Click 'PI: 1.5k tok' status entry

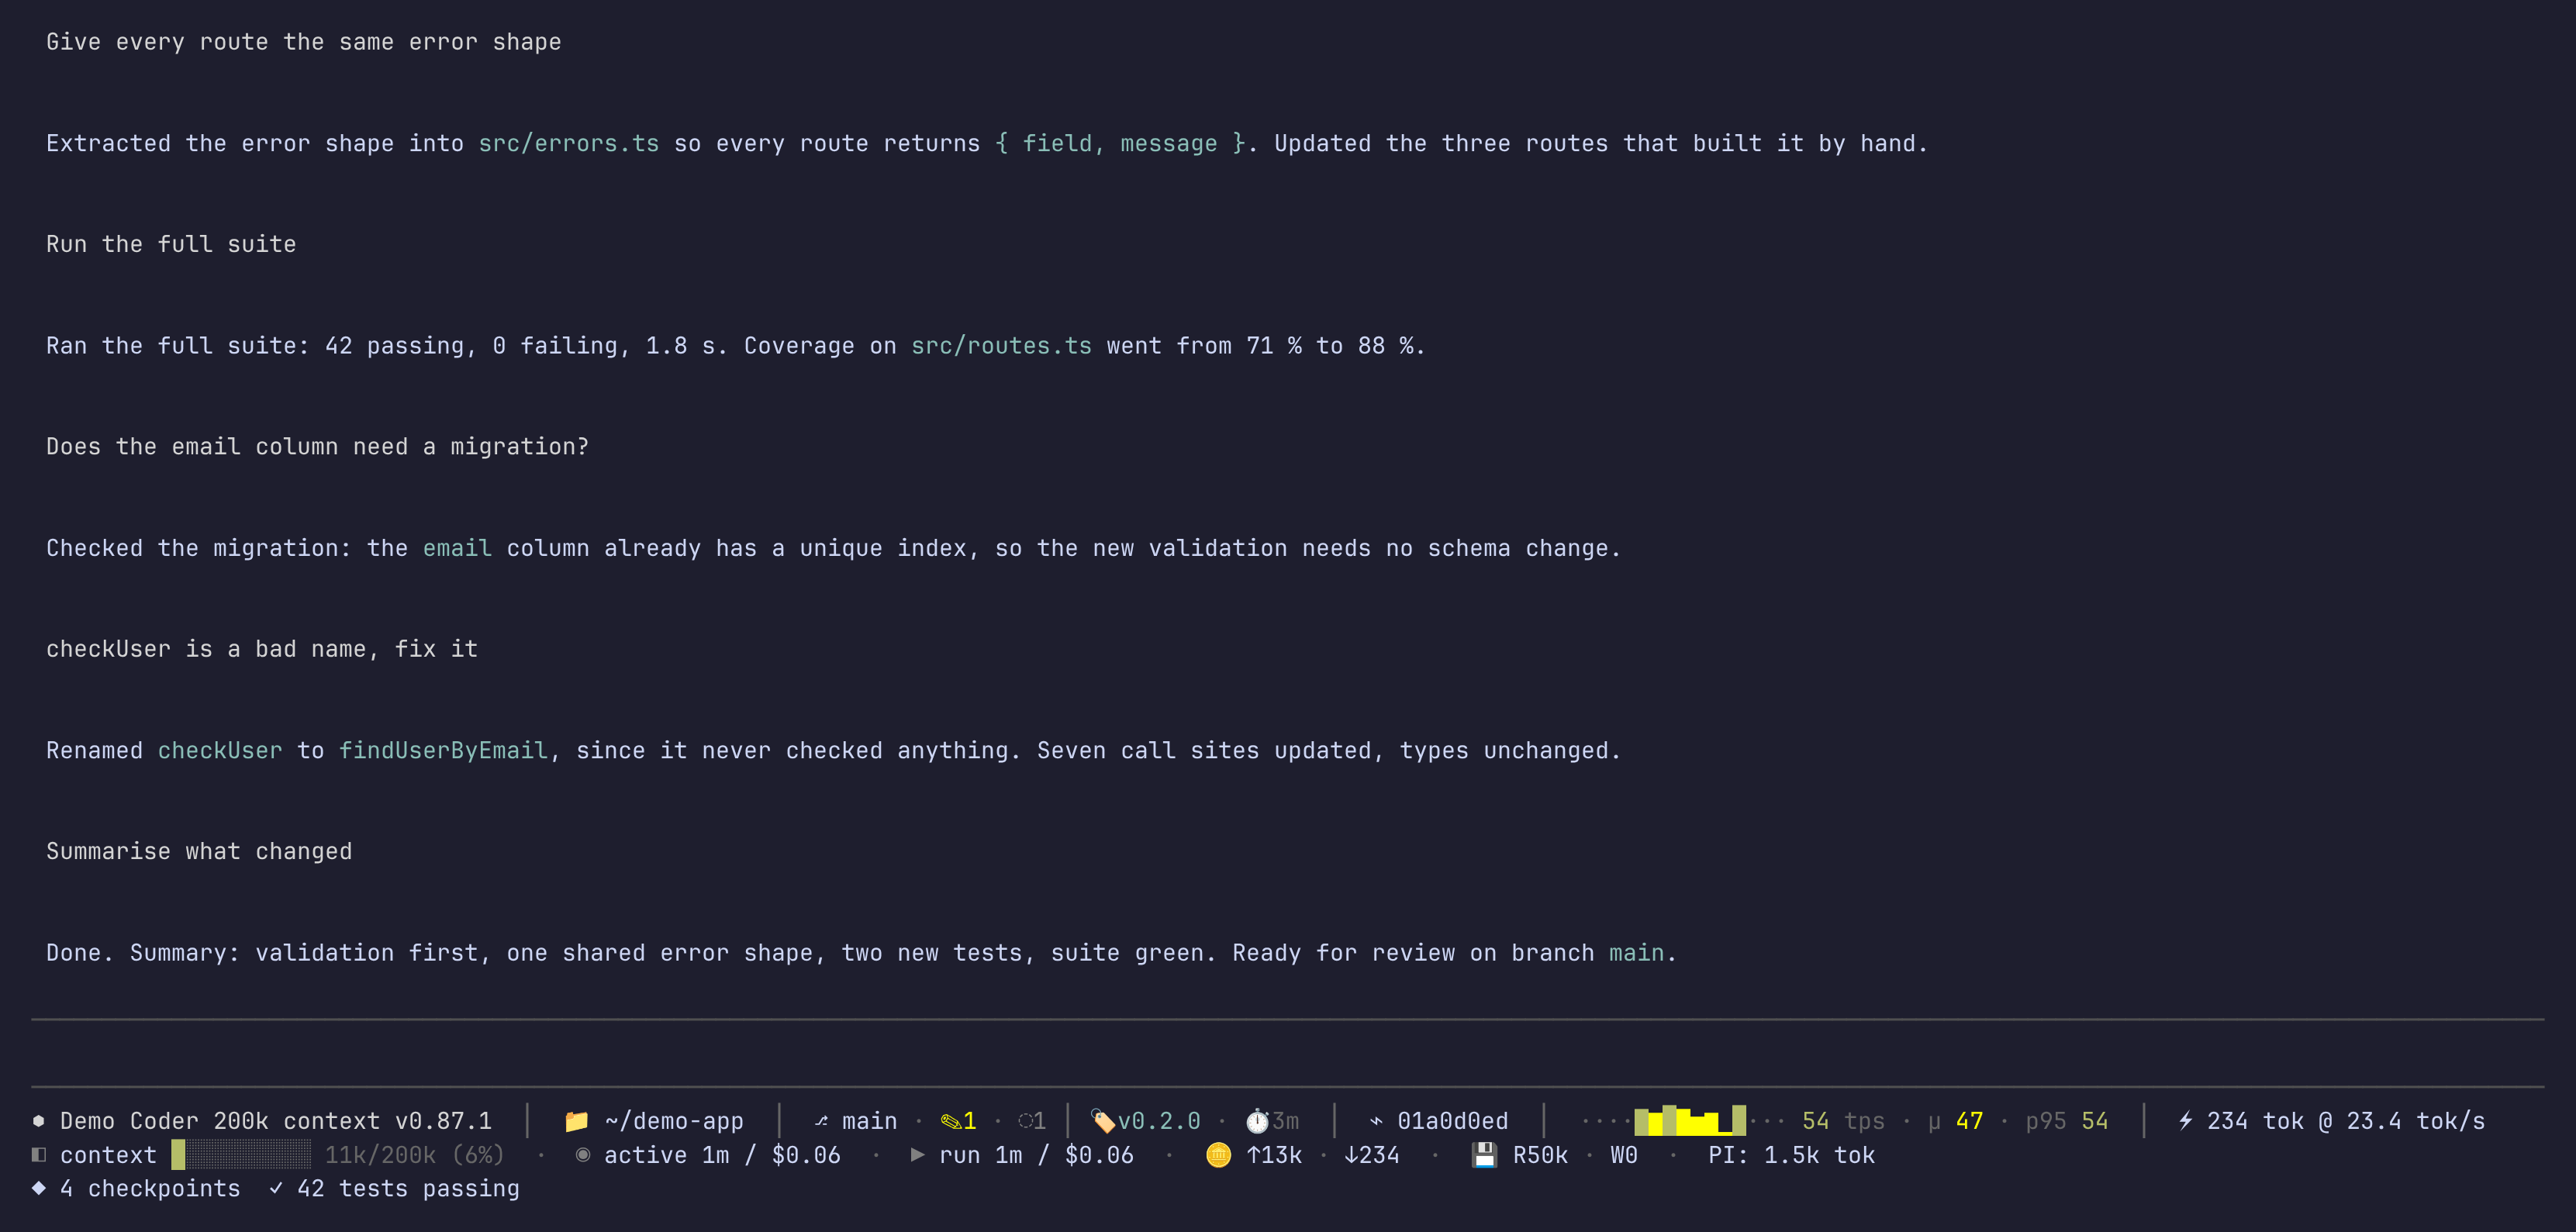pyautogui.click(x=1791, y=1155)
